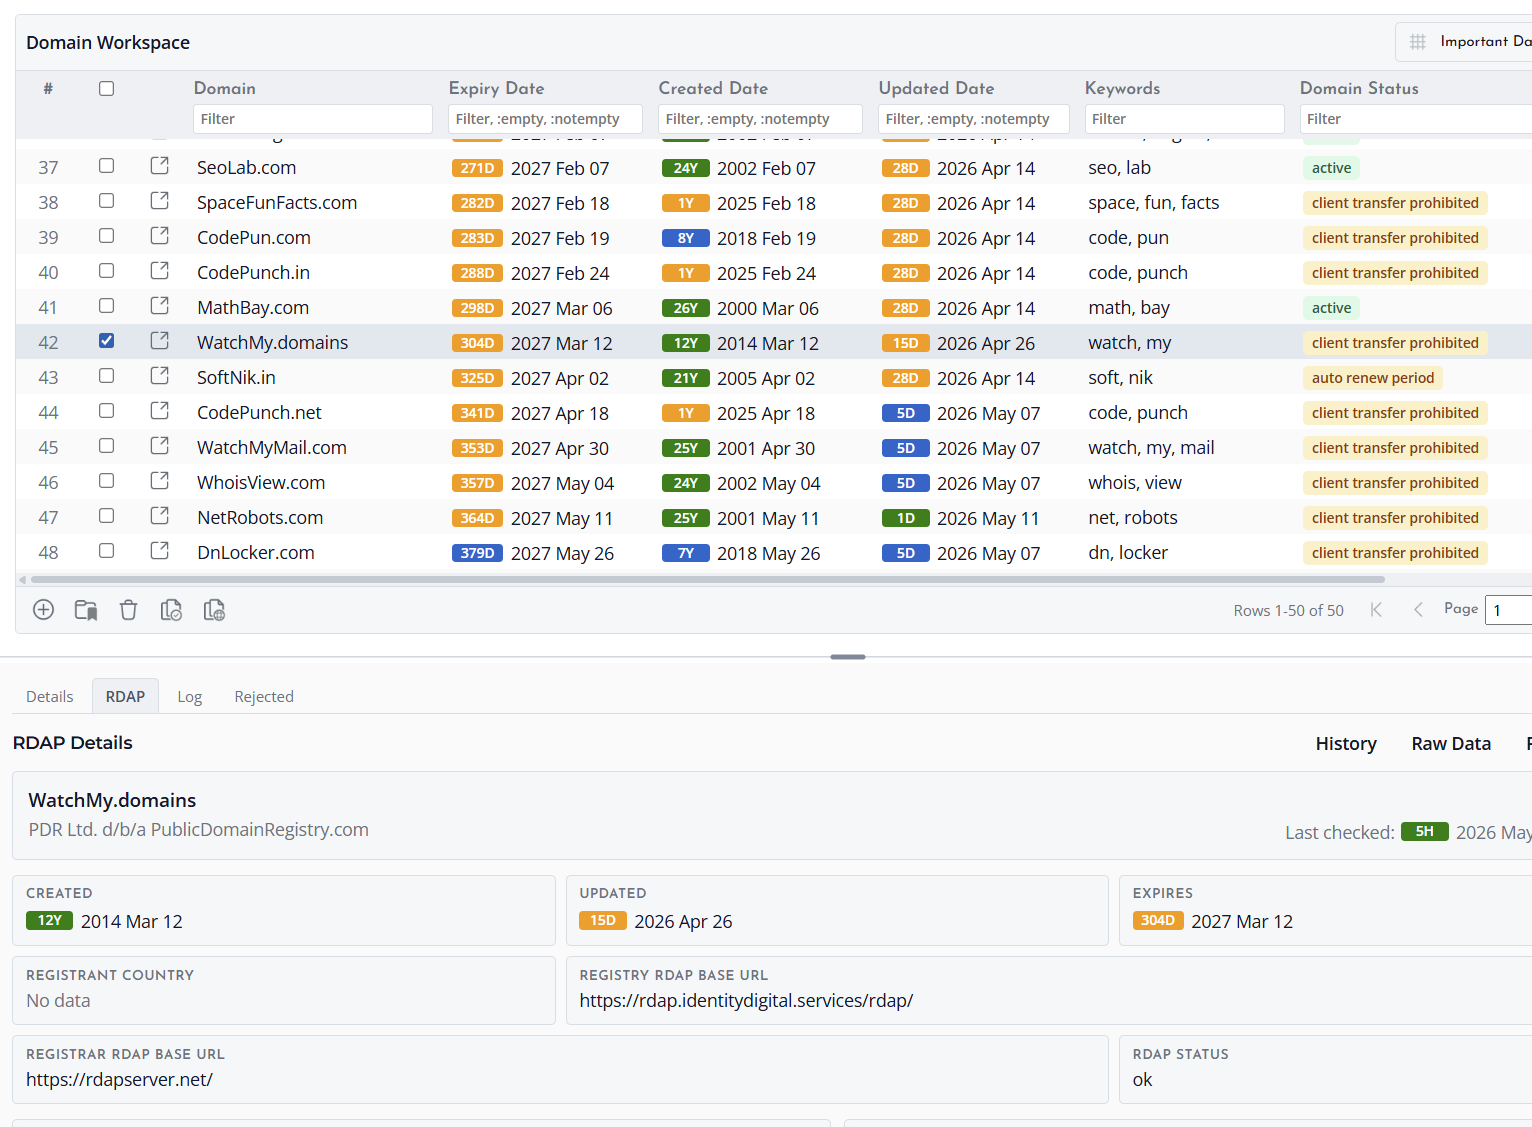This screenshot has height=1127, width=1532.
Task: Click the folder bookmark category icon
Action: point(86,610)
